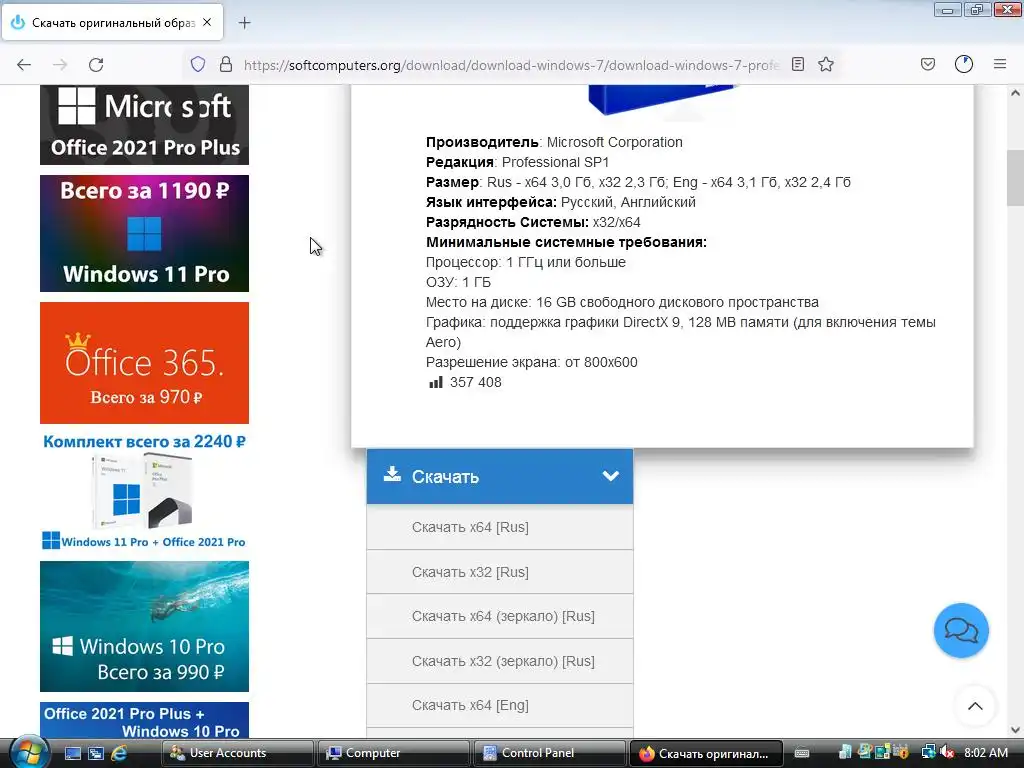Click the 8:02 AM clock

[986, 753]
